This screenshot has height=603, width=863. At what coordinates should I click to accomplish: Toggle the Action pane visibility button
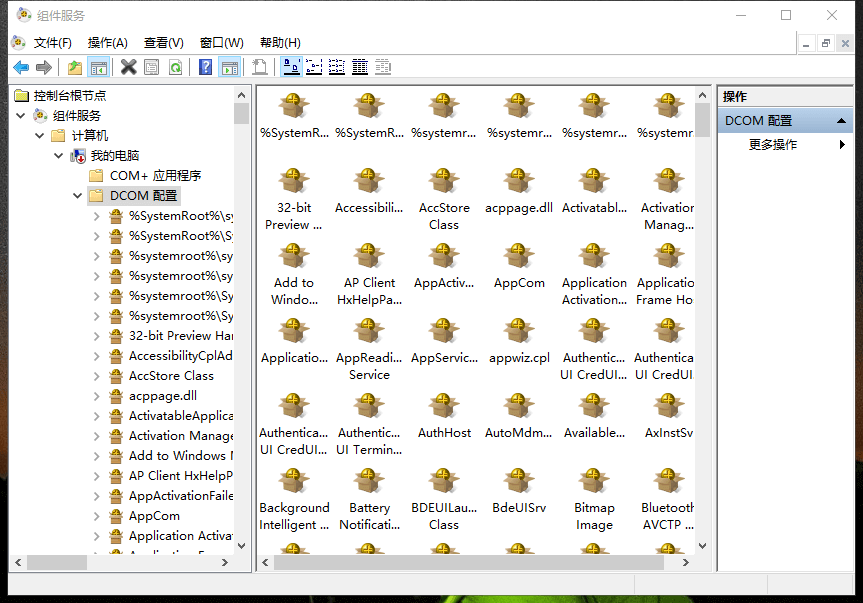click(229, 67)
